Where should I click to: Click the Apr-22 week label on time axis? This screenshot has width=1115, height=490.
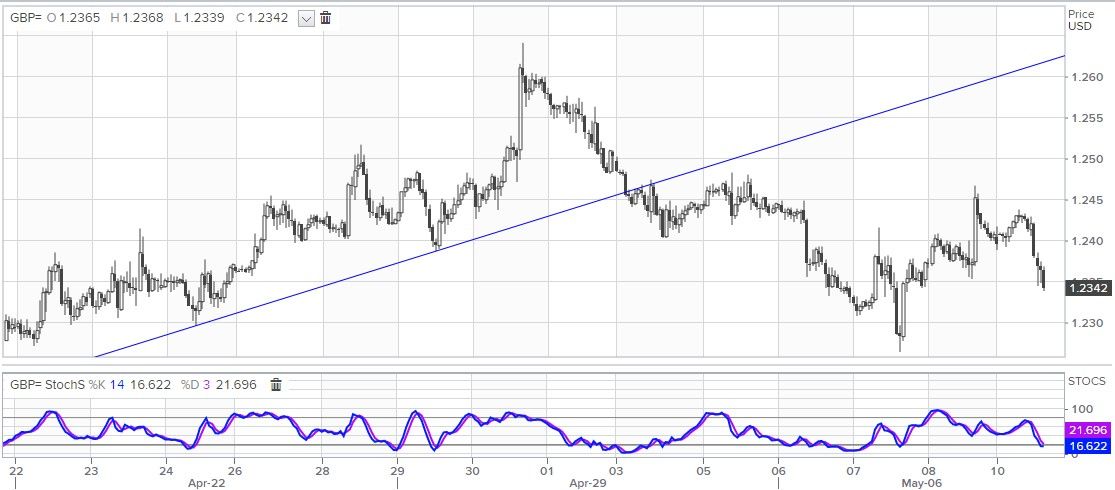click(x=206, y=483)
